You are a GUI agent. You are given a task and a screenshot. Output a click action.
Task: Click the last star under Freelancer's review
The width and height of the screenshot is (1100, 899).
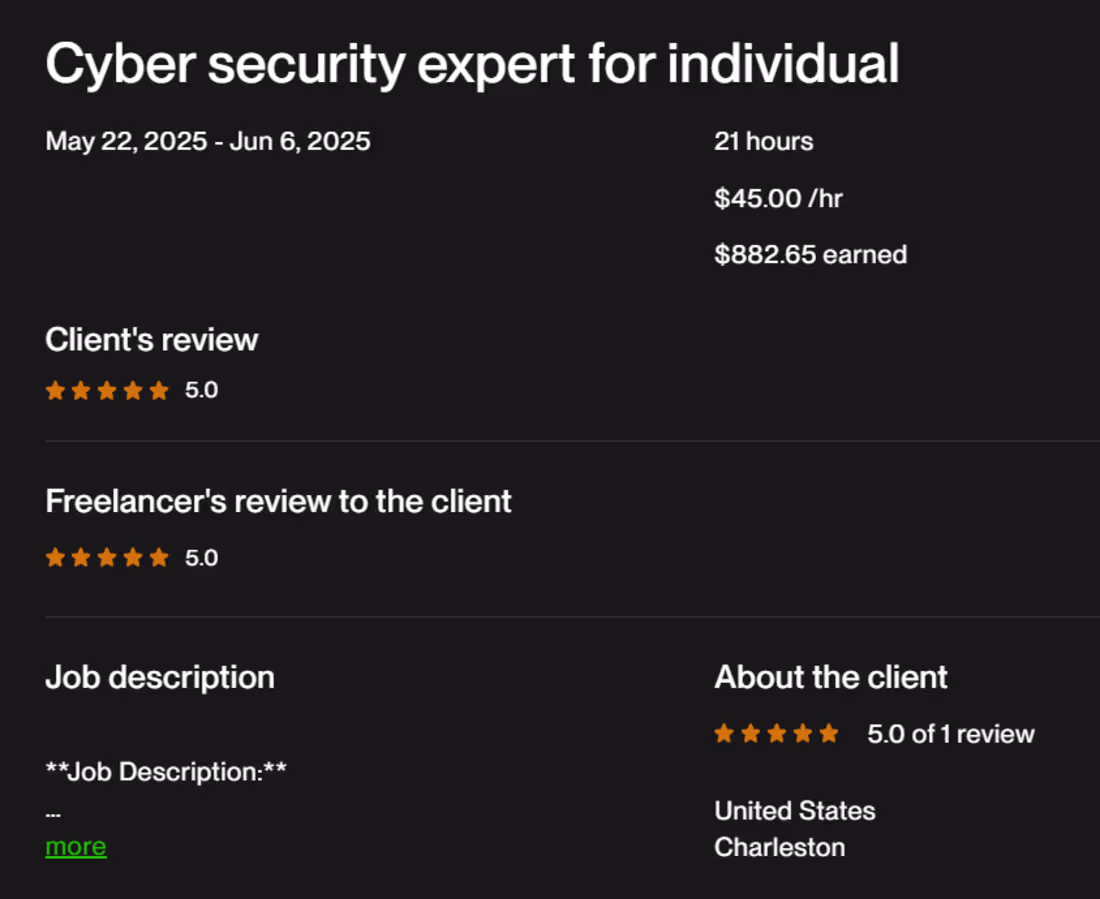[159, 557]
